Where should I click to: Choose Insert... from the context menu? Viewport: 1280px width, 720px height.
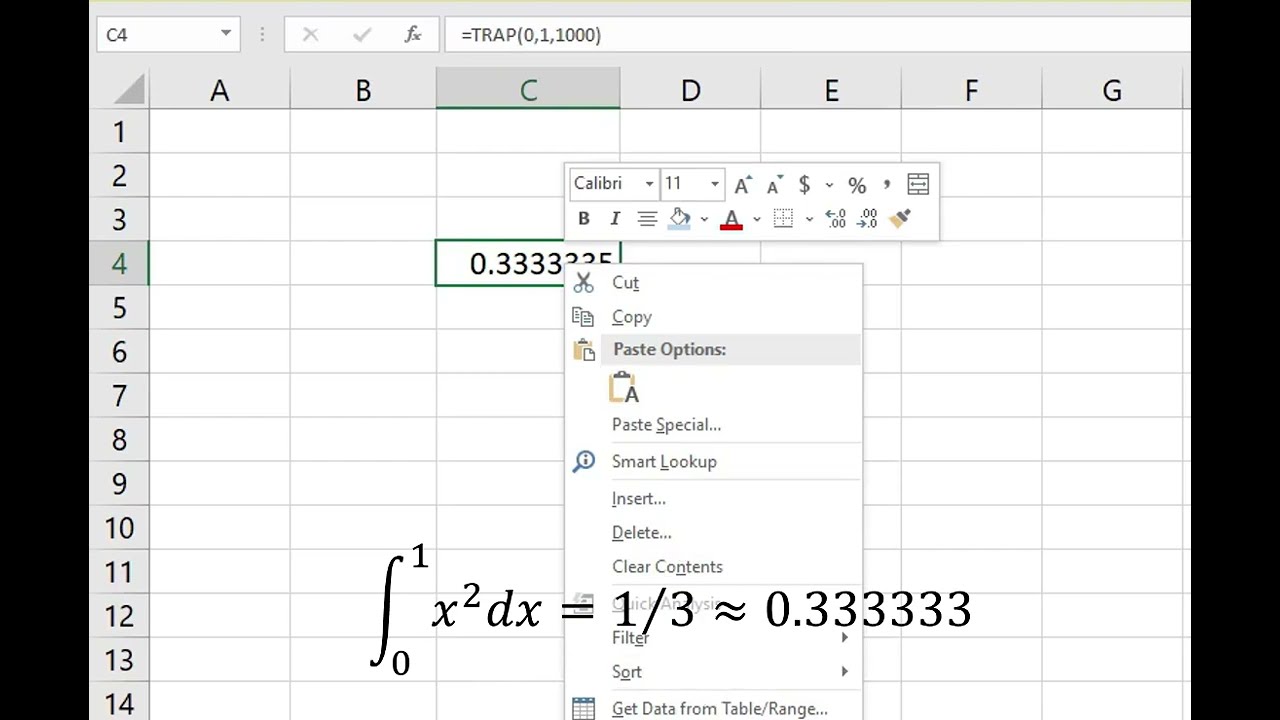click(x=714, y=499)
